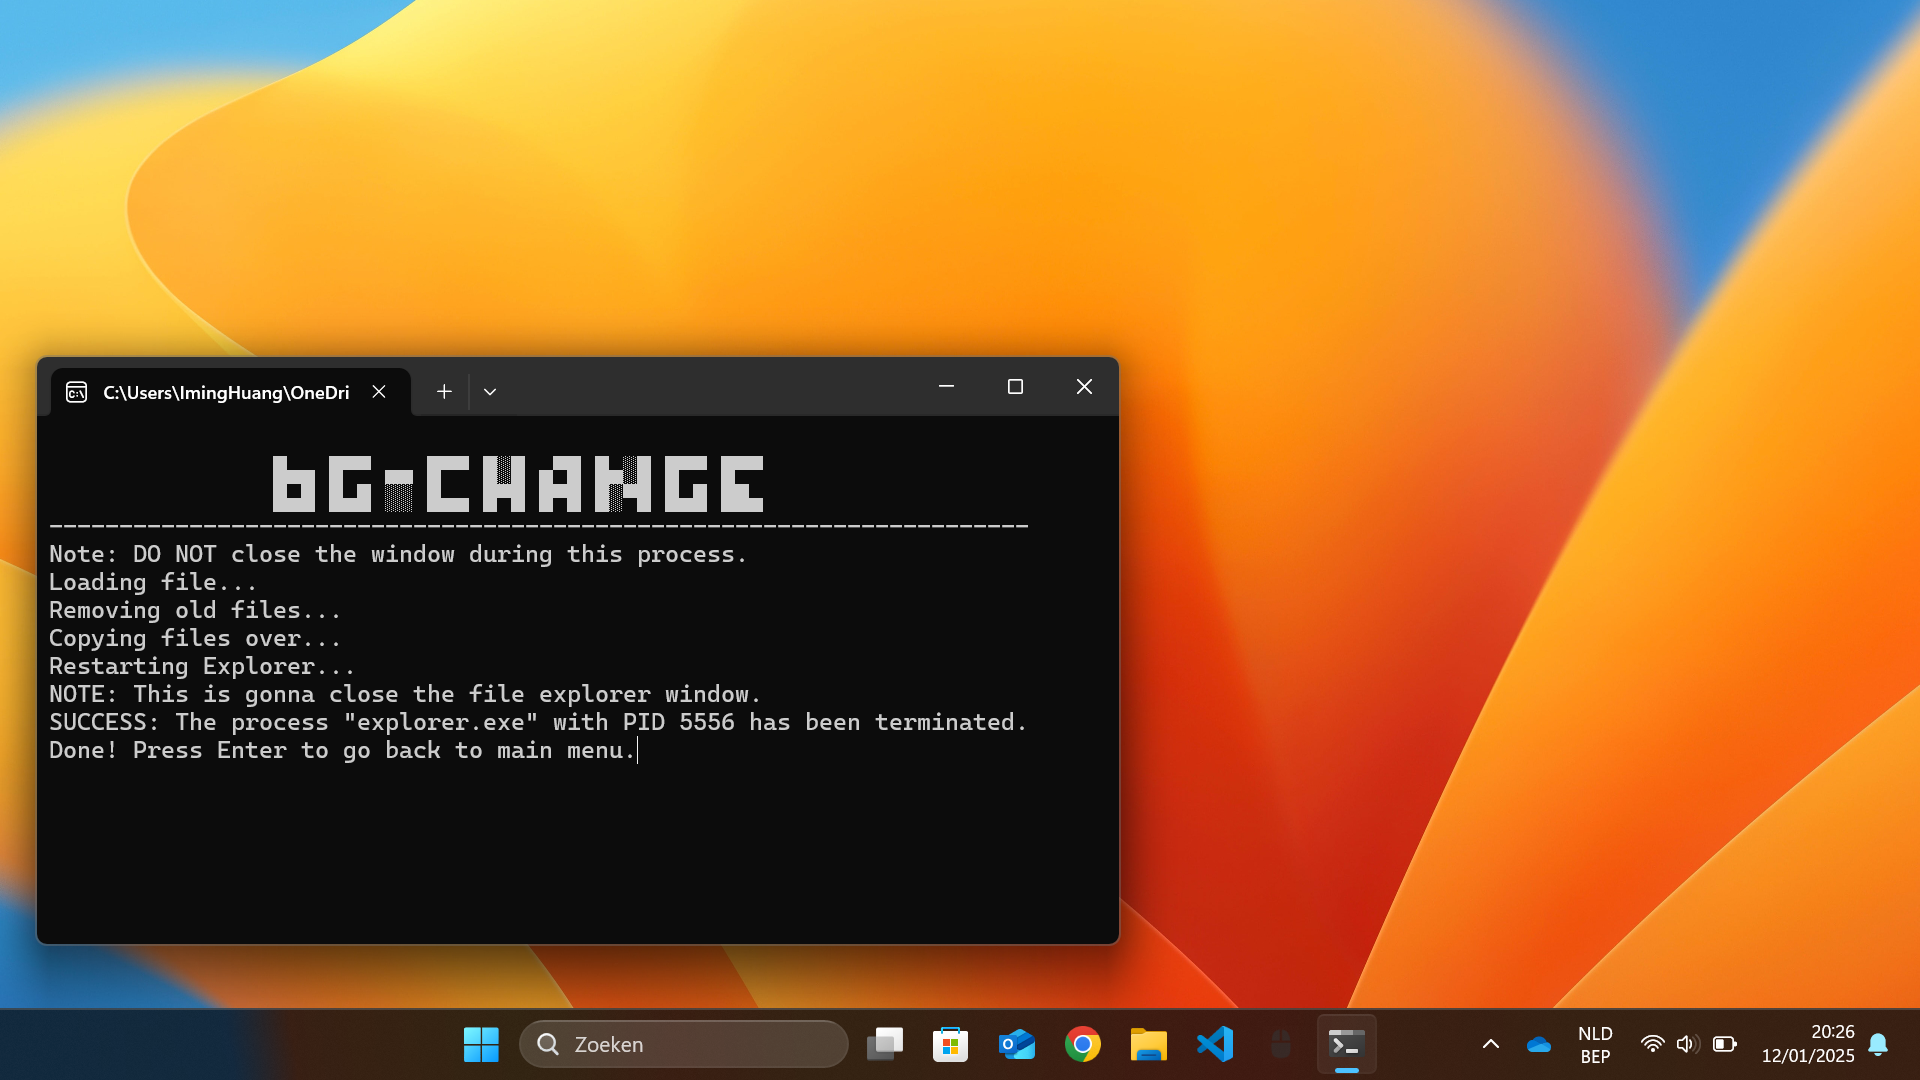Image resolution: width=1920 pixels, height=1080 pixels.
Task: Close the C:\Users\ImingHuang tab
Action: click(379, 392)
